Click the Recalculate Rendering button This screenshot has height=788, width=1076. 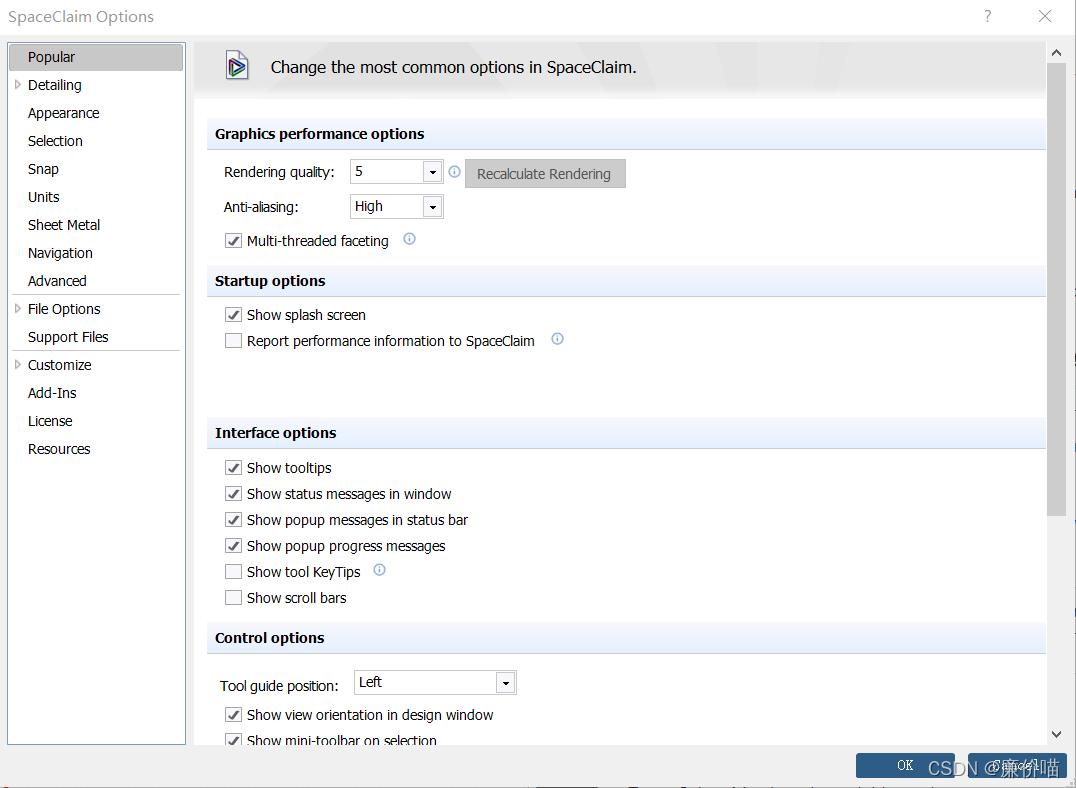(x=545, y=174)
